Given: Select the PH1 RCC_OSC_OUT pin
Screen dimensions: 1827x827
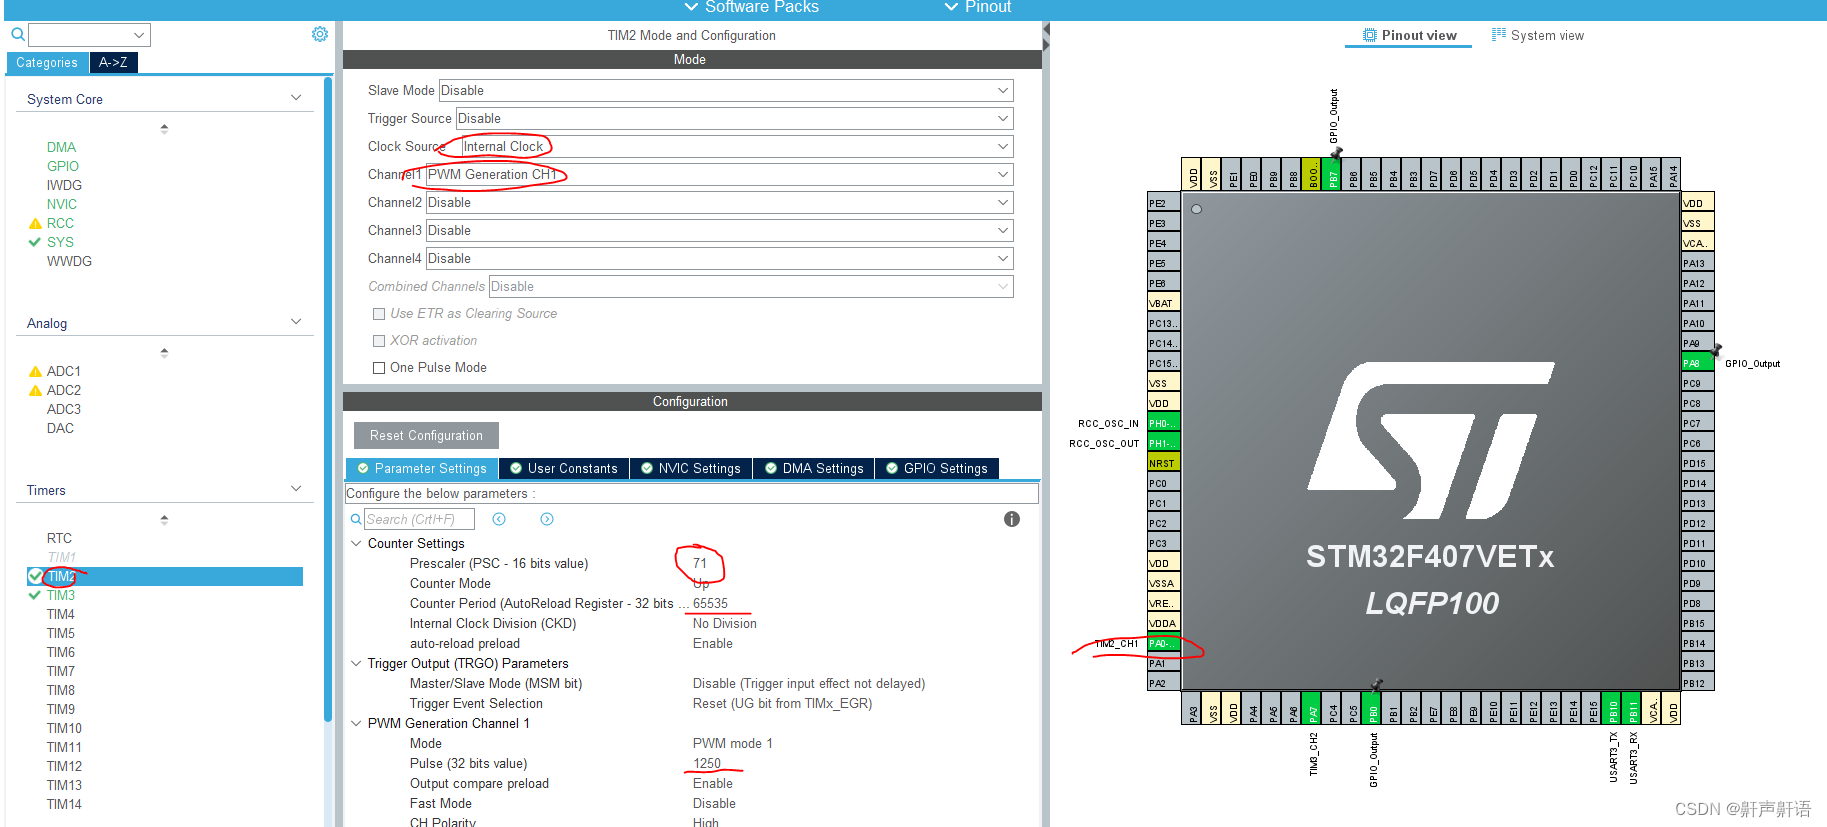Looking at the screenshot, I should click(1163, 443).
